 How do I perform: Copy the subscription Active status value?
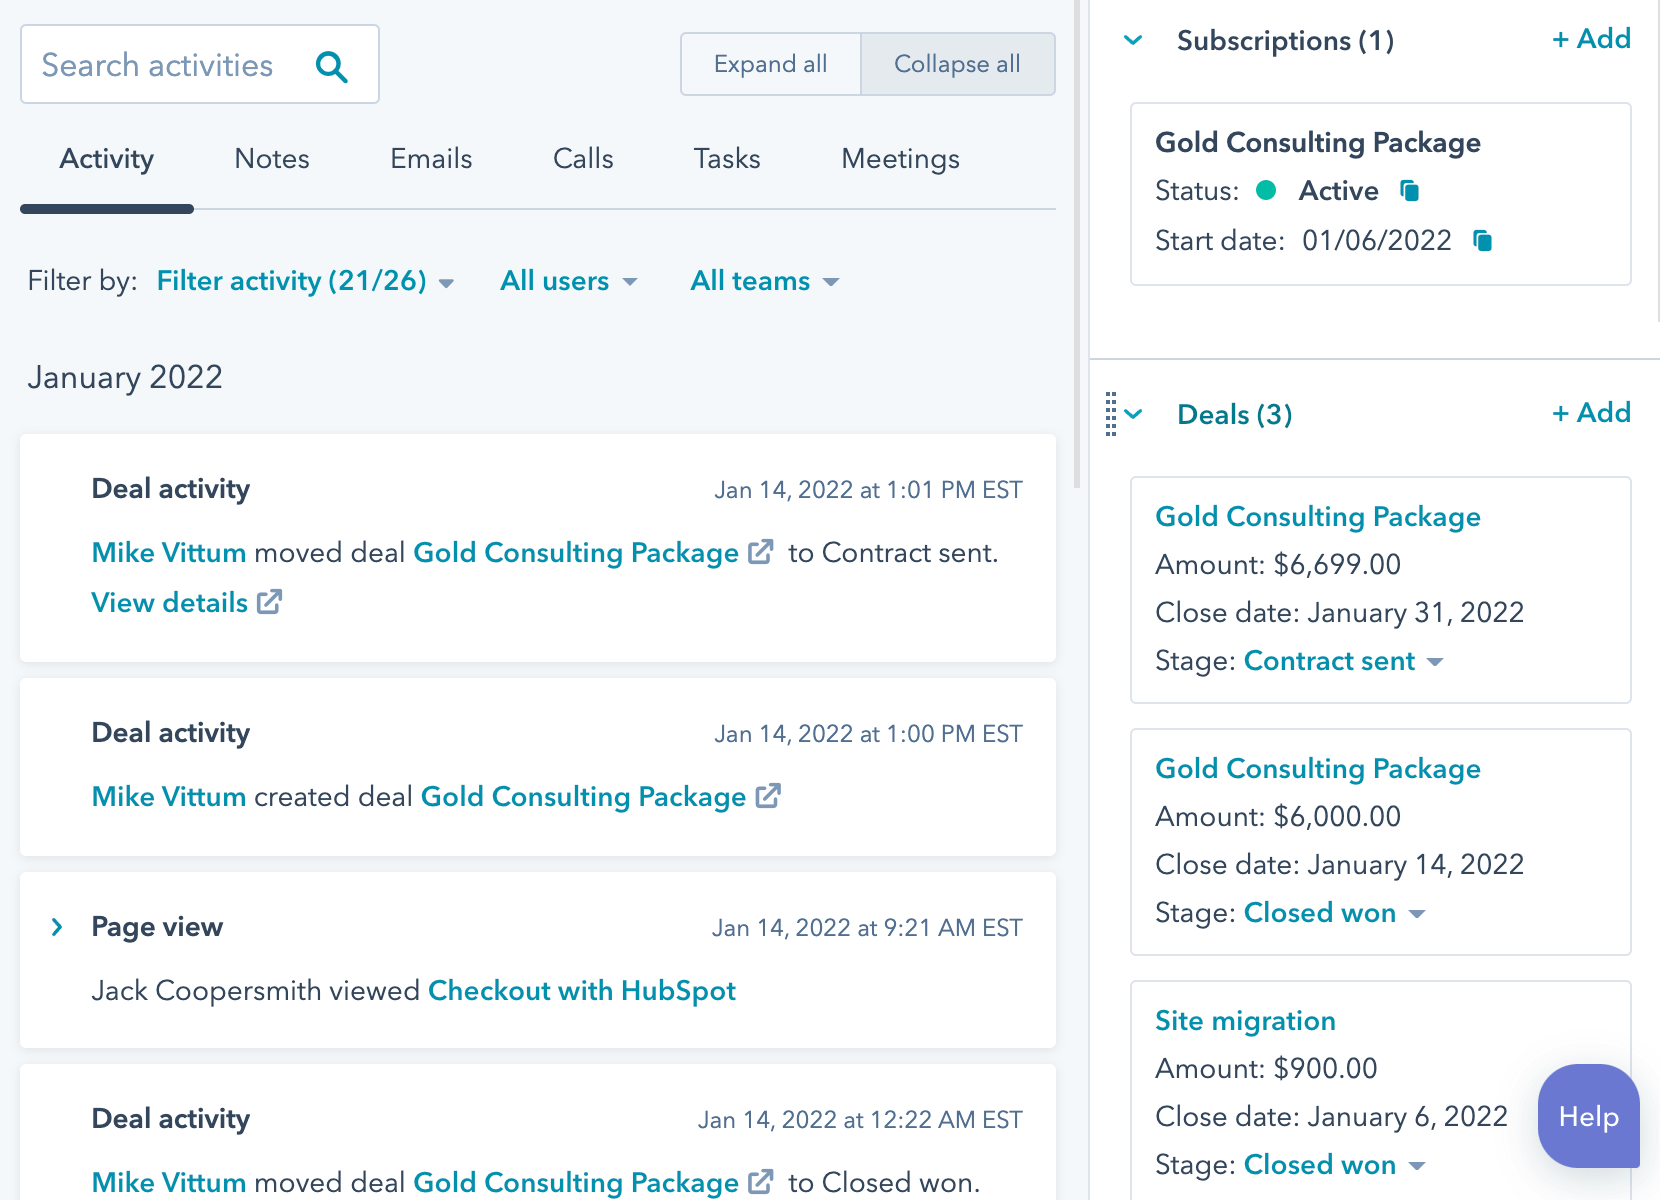1409,191
